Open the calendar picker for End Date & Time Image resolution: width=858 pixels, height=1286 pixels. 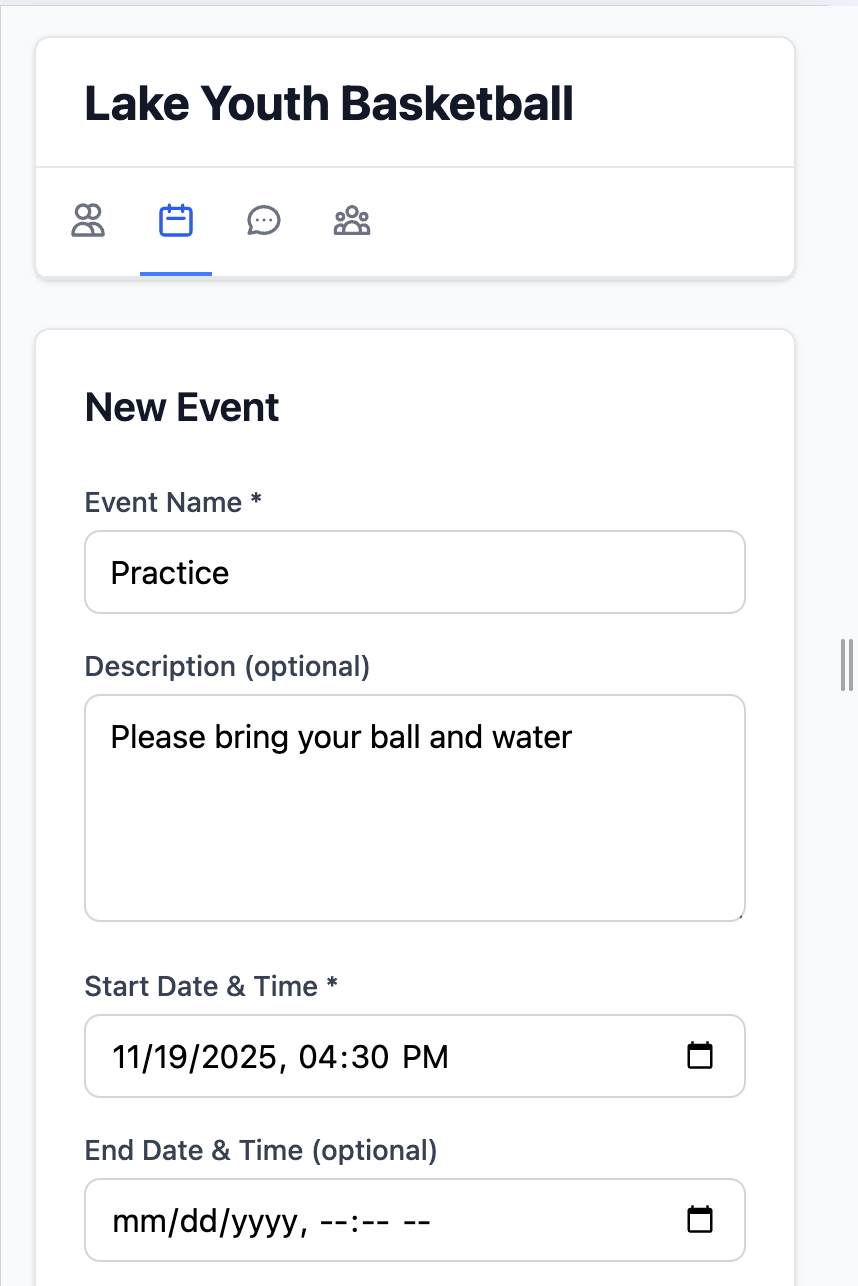(x=701, y=1219)
